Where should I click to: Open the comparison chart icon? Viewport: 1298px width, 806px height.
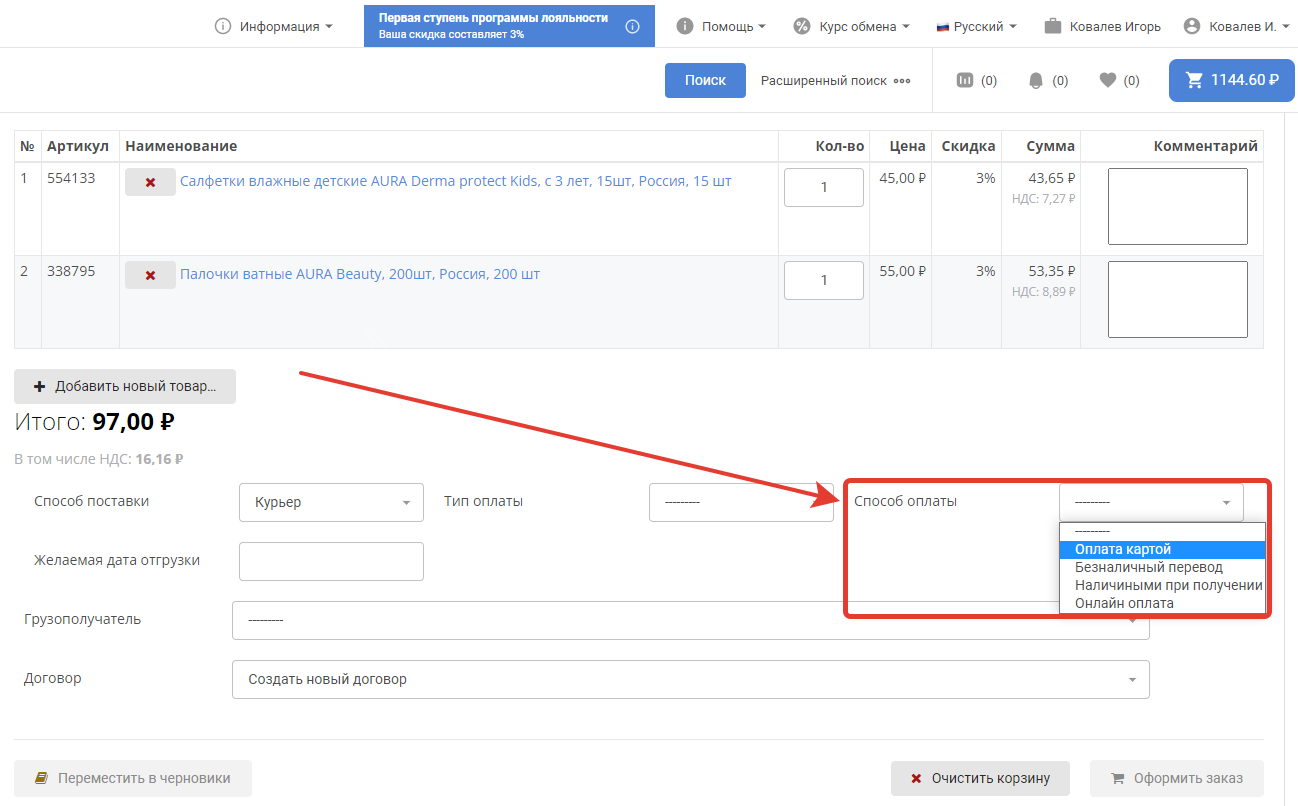click(965, 80)
